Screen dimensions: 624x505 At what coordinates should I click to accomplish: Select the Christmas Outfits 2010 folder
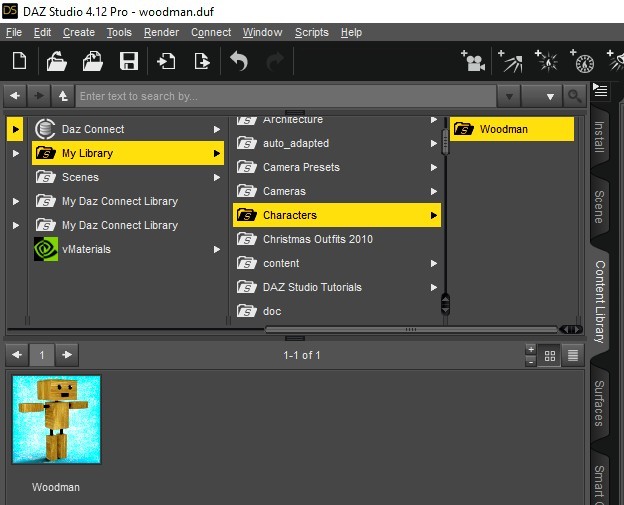click(337, 239)
